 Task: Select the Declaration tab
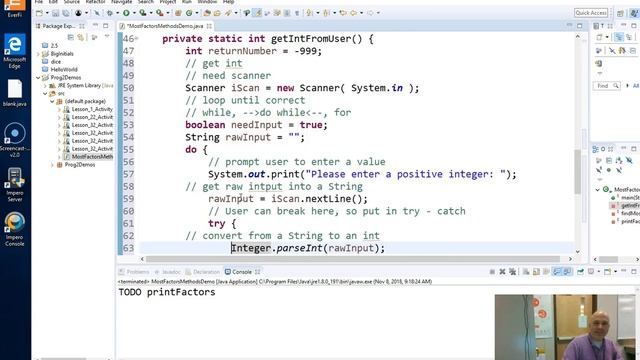202,272
